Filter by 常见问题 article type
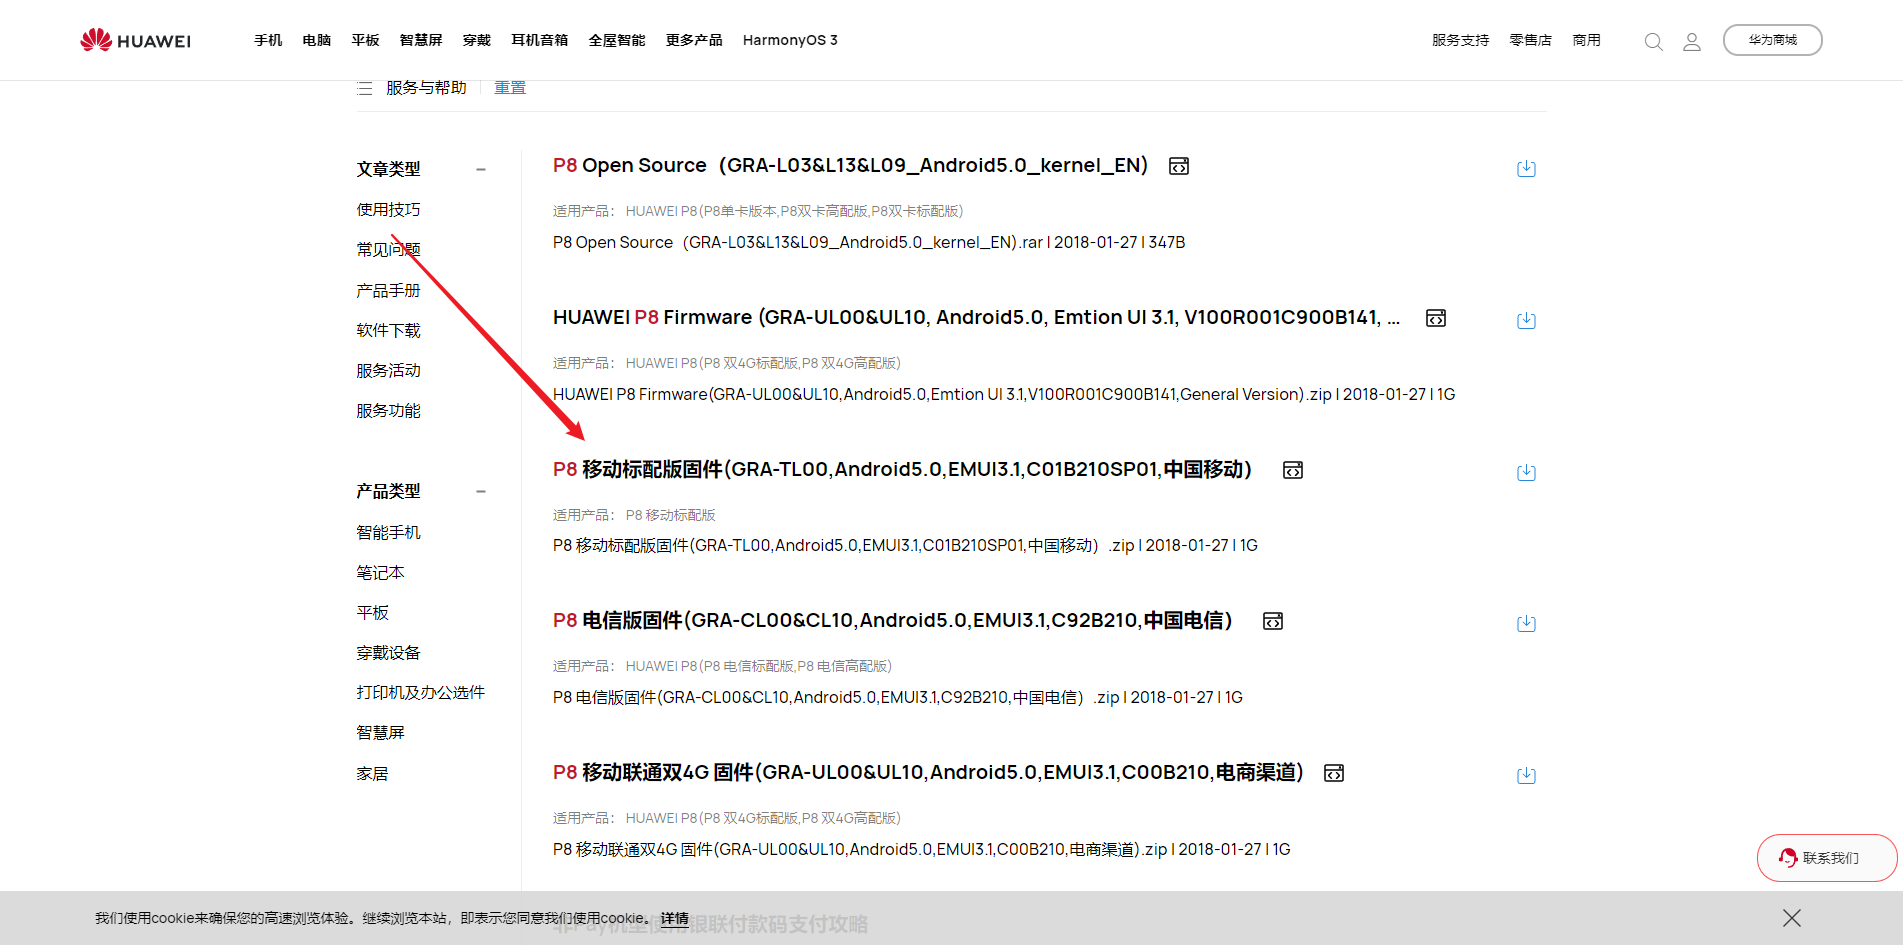Screen dimensions: 1903x945 click(x=389, y=250)
